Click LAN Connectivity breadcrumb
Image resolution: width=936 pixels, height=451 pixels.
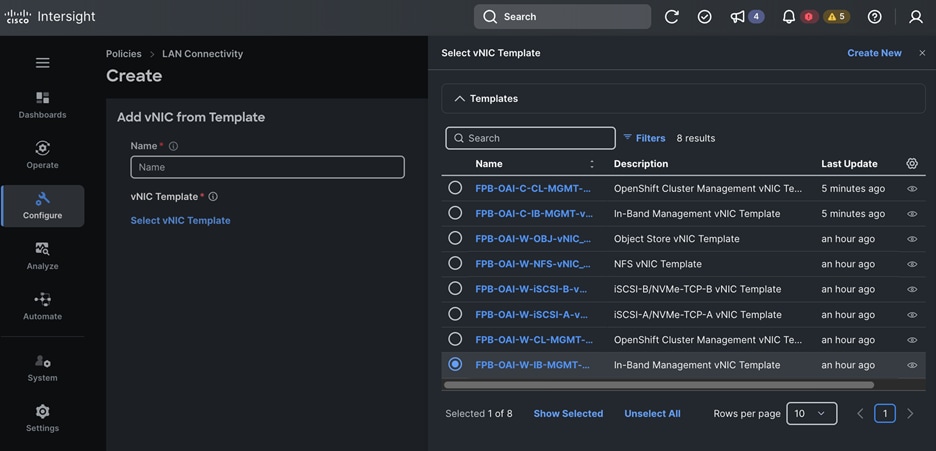(202, 54)
